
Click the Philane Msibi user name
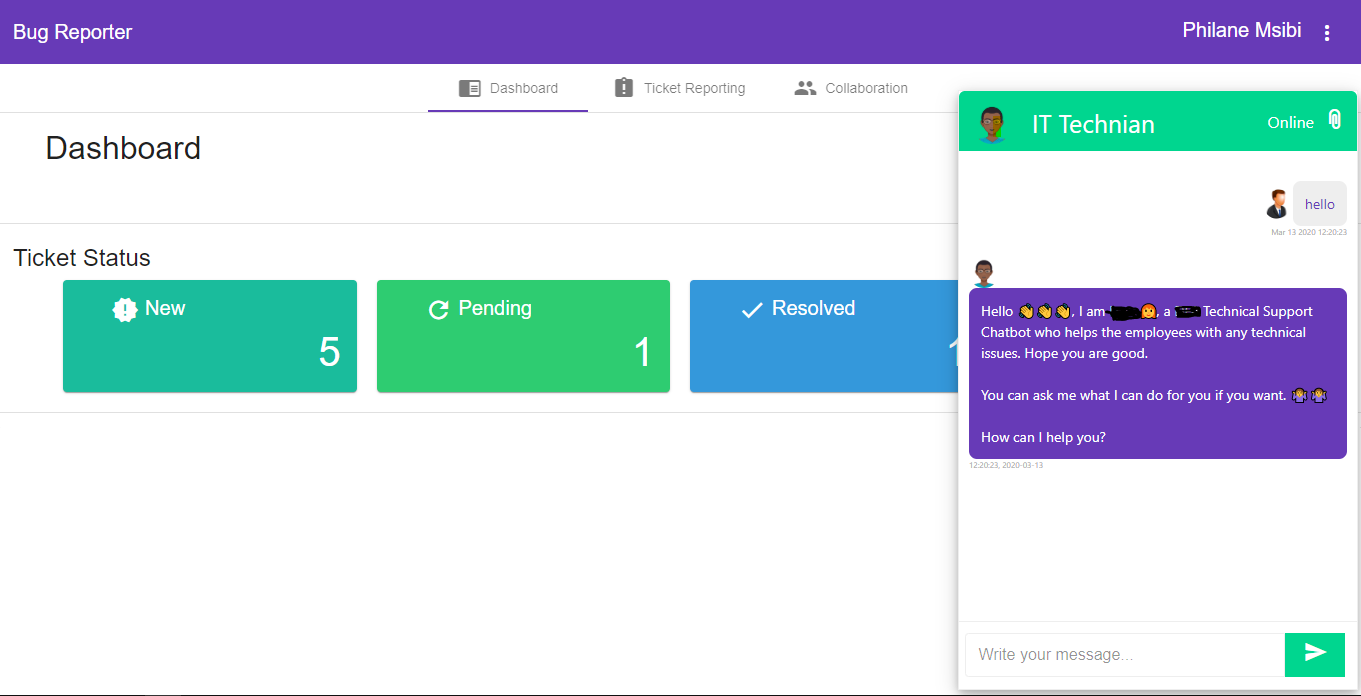pyautogui.click(x=1241, y=30)
